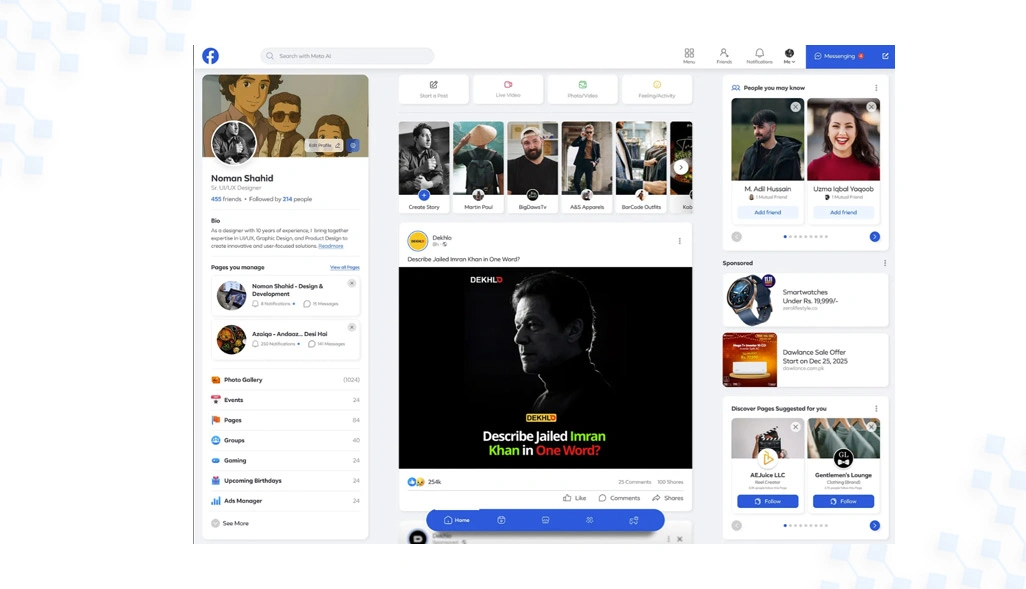Click the 25 Comments count
Image resolution: width=1026 pixels, height=589 pixels.
634,482
